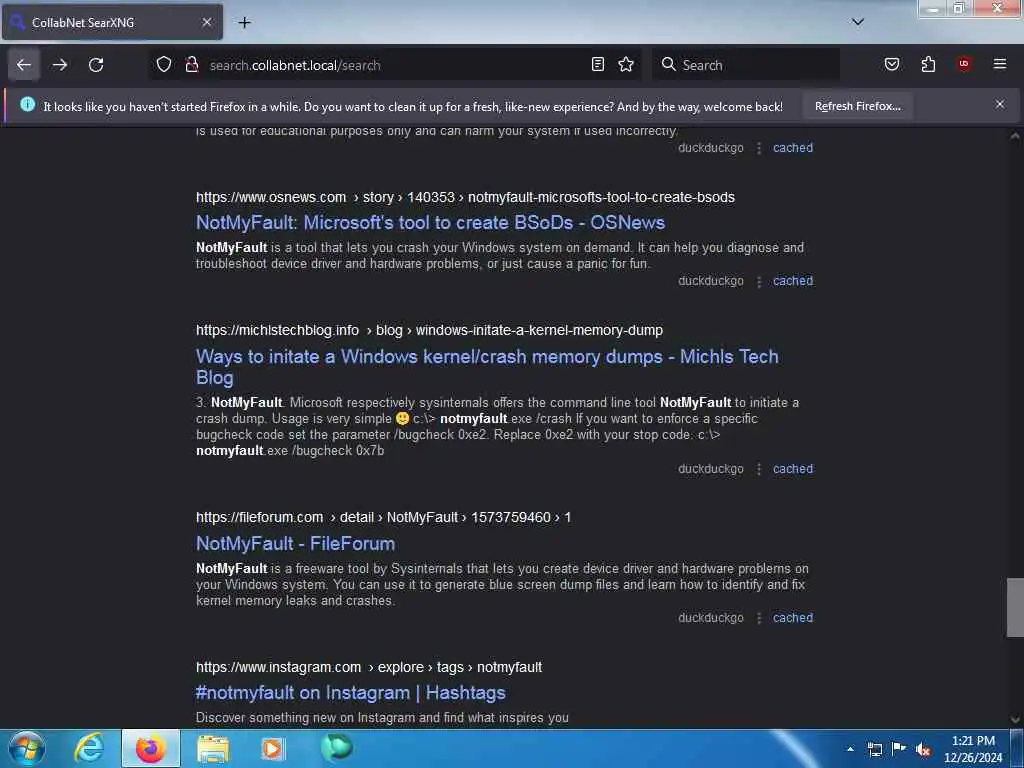Open the NotMyFault OSNews result link
Image resolution: width=1024 pixels, height=768 pixels.
point(430,223)
